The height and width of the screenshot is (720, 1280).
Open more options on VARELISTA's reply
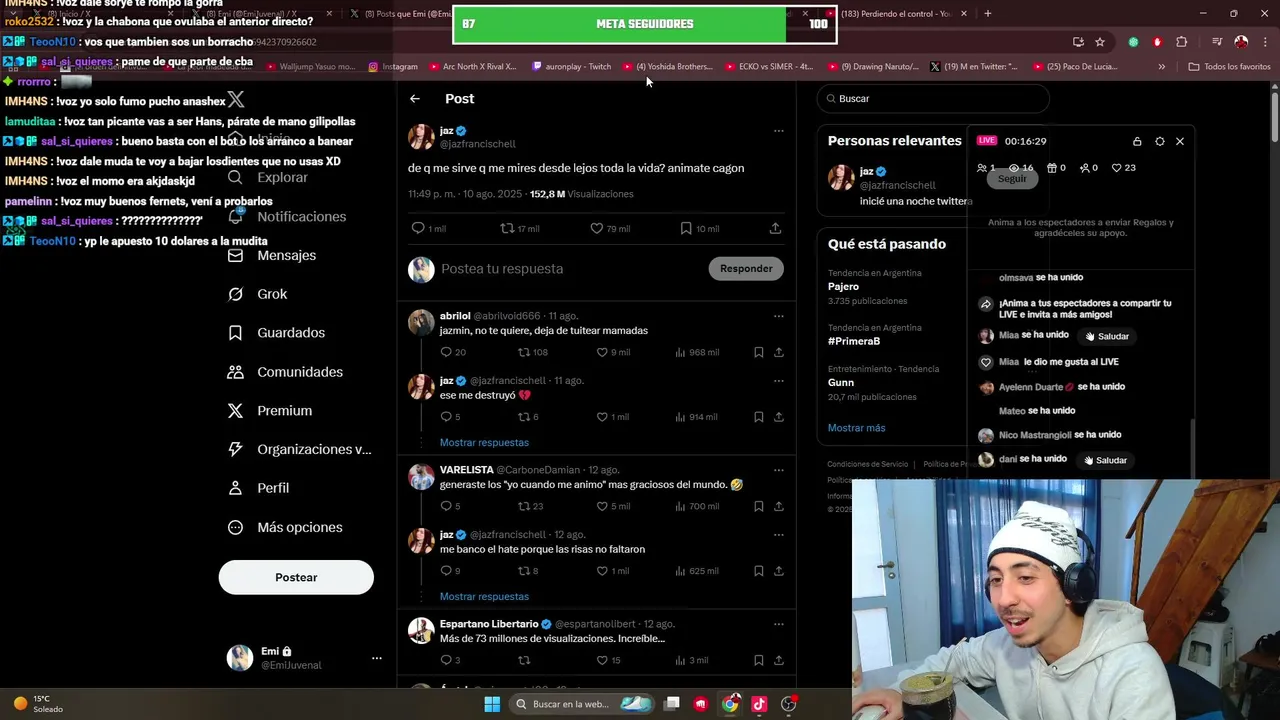tap(778, 470)
